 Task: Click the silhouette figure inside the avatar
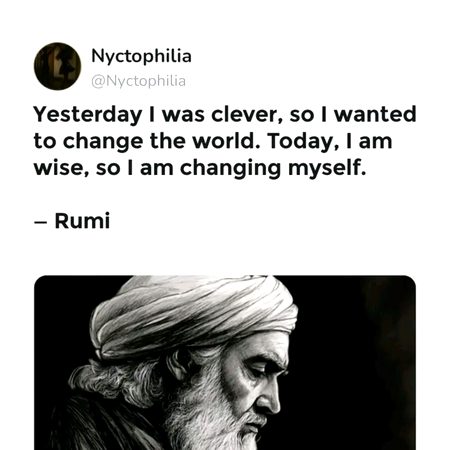[62, 63]
